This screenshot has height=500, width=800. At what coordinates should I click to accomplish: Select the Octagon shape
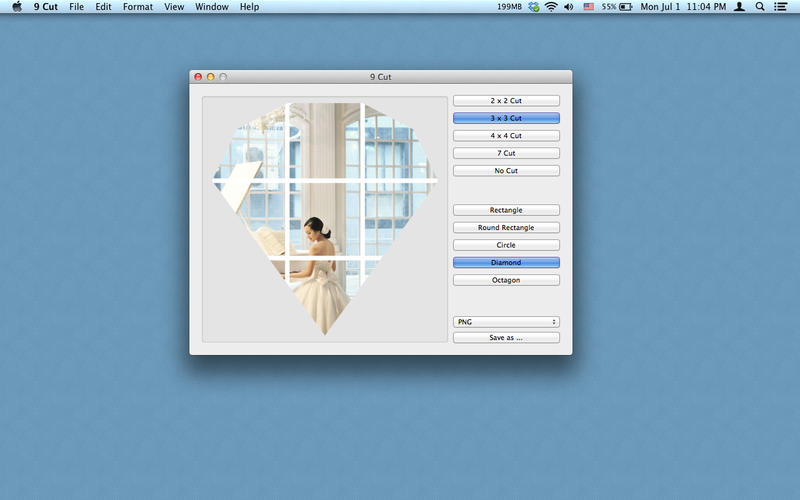point(506,280)
